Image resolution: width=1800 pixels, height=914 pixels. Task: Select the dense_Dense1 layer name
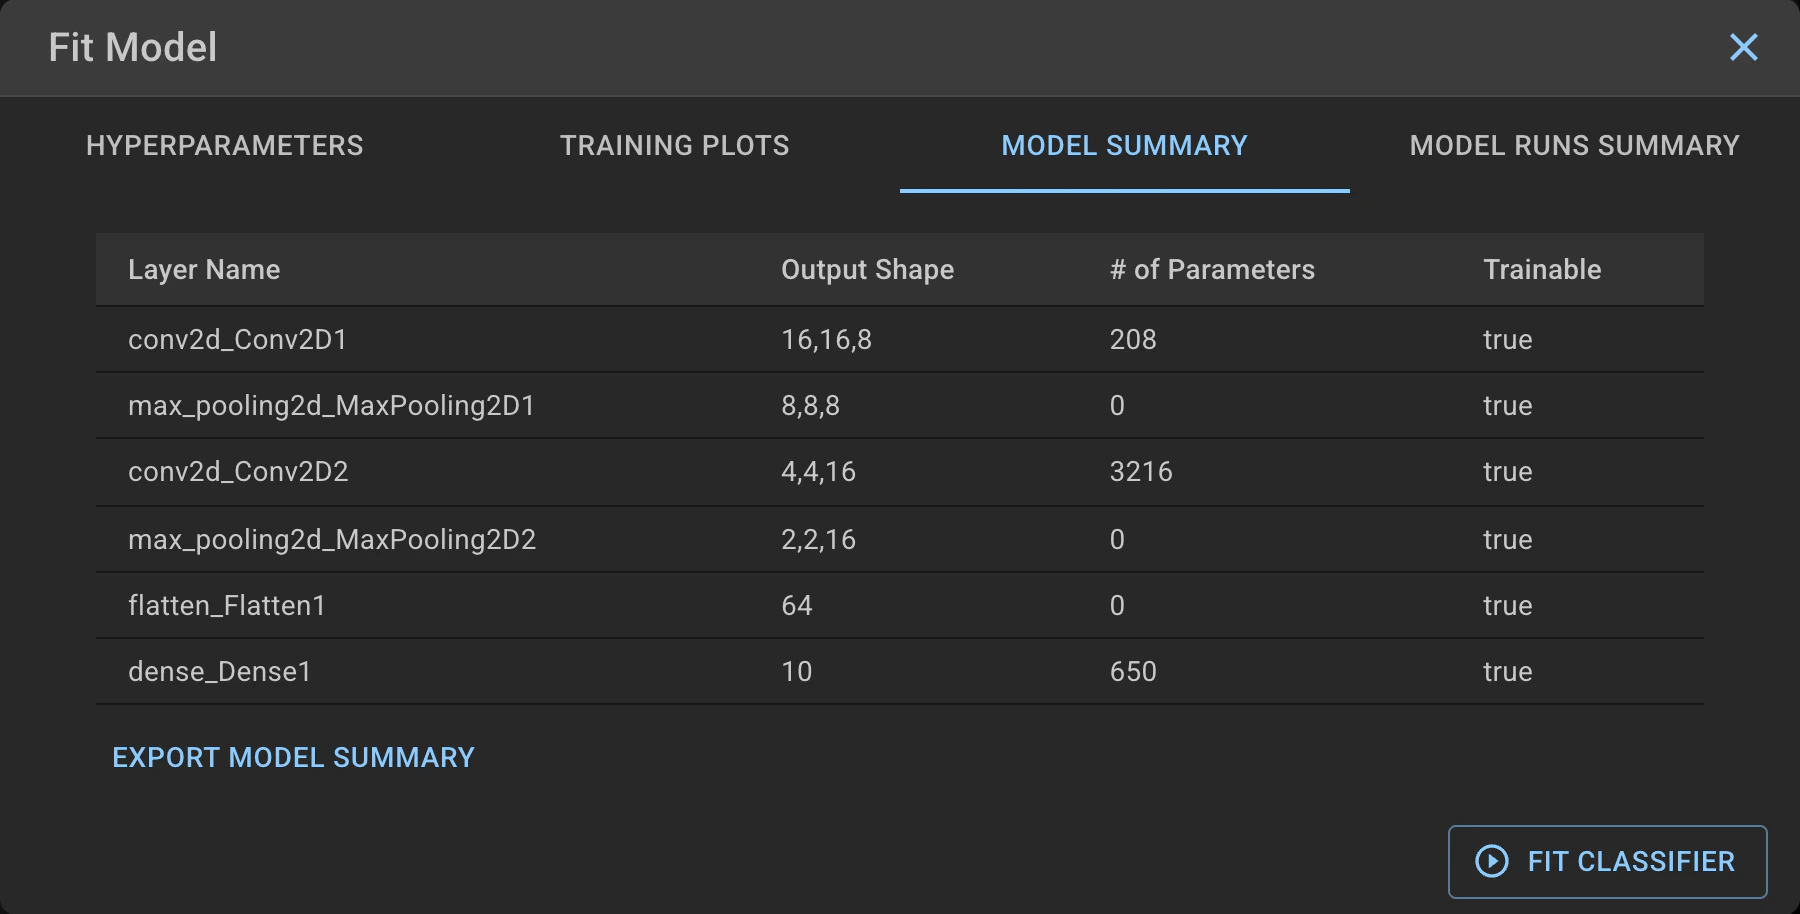point(220,672)
